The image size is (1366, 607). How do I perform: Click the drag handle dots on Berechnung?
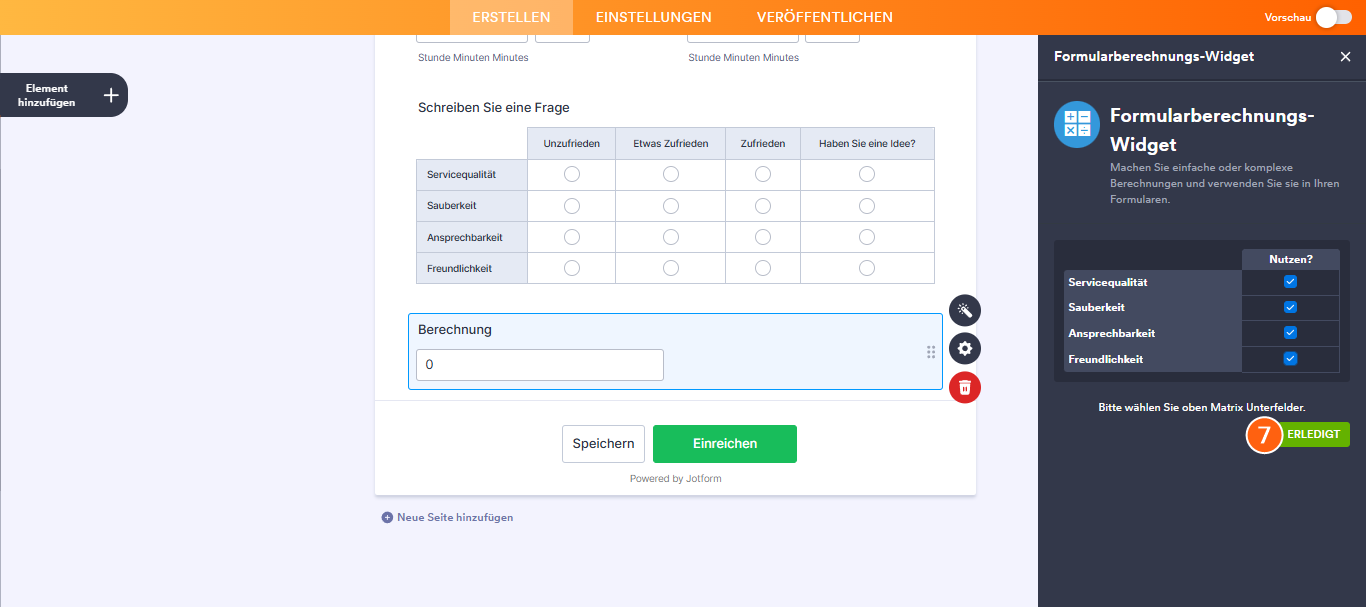click(x=931, y=352)
